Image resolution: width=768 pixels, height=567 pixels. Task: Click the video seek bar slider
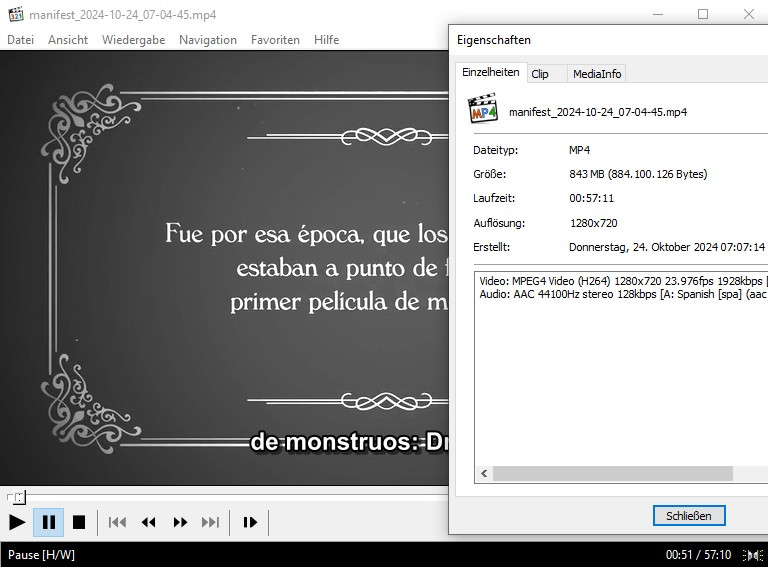(17, 497)
